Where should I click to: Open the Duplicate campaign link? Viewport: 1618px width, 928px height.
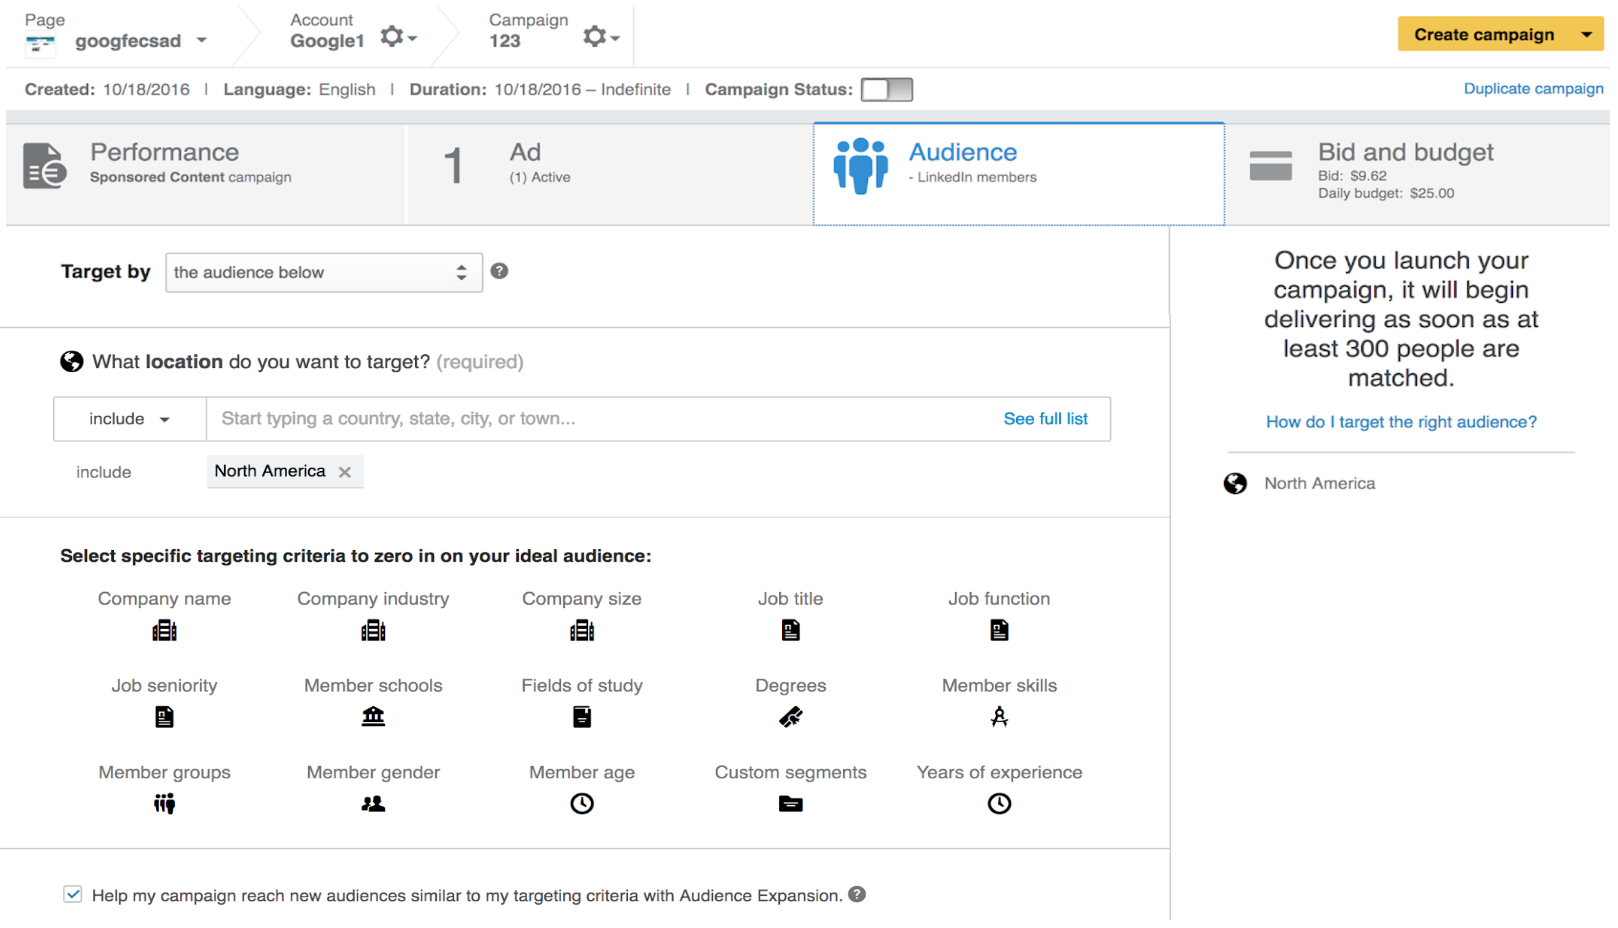tap(1532, 89)
